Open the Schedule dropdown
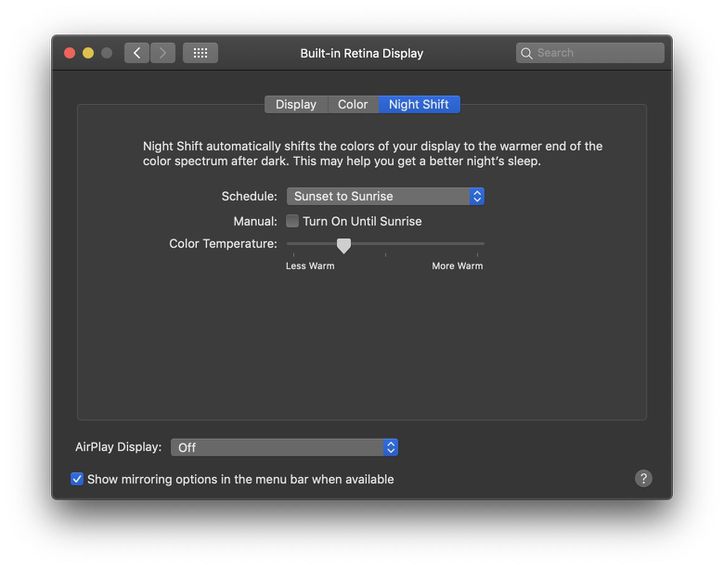Image resolution: width=724 pixels, height=568 pixels. (386, 196)
